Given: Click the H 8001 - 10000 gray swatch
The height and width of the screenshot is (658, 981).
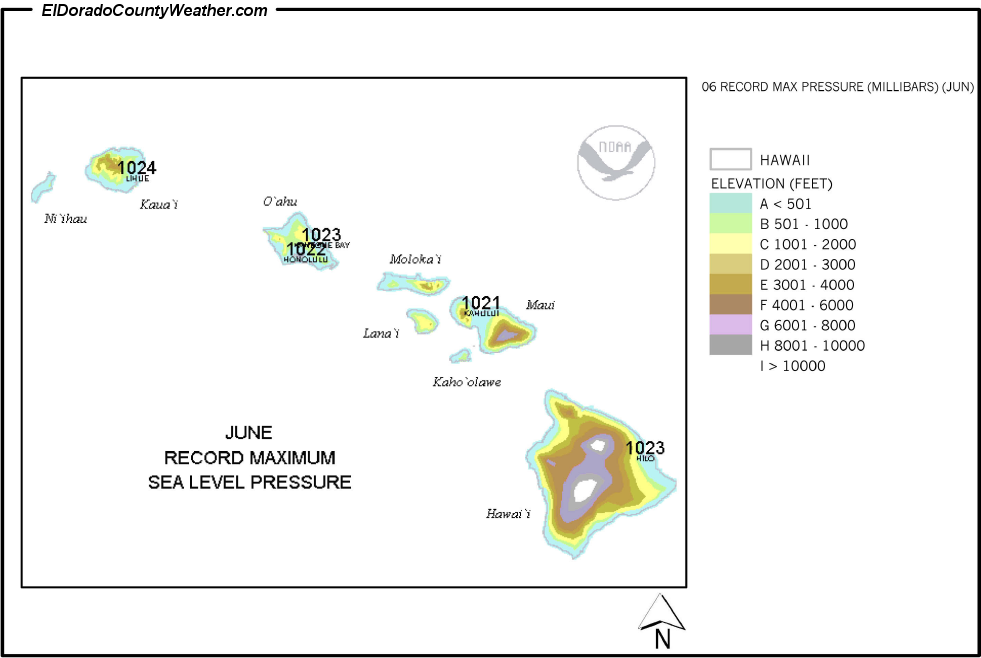Looking at the screenshot, I should 730,345.
